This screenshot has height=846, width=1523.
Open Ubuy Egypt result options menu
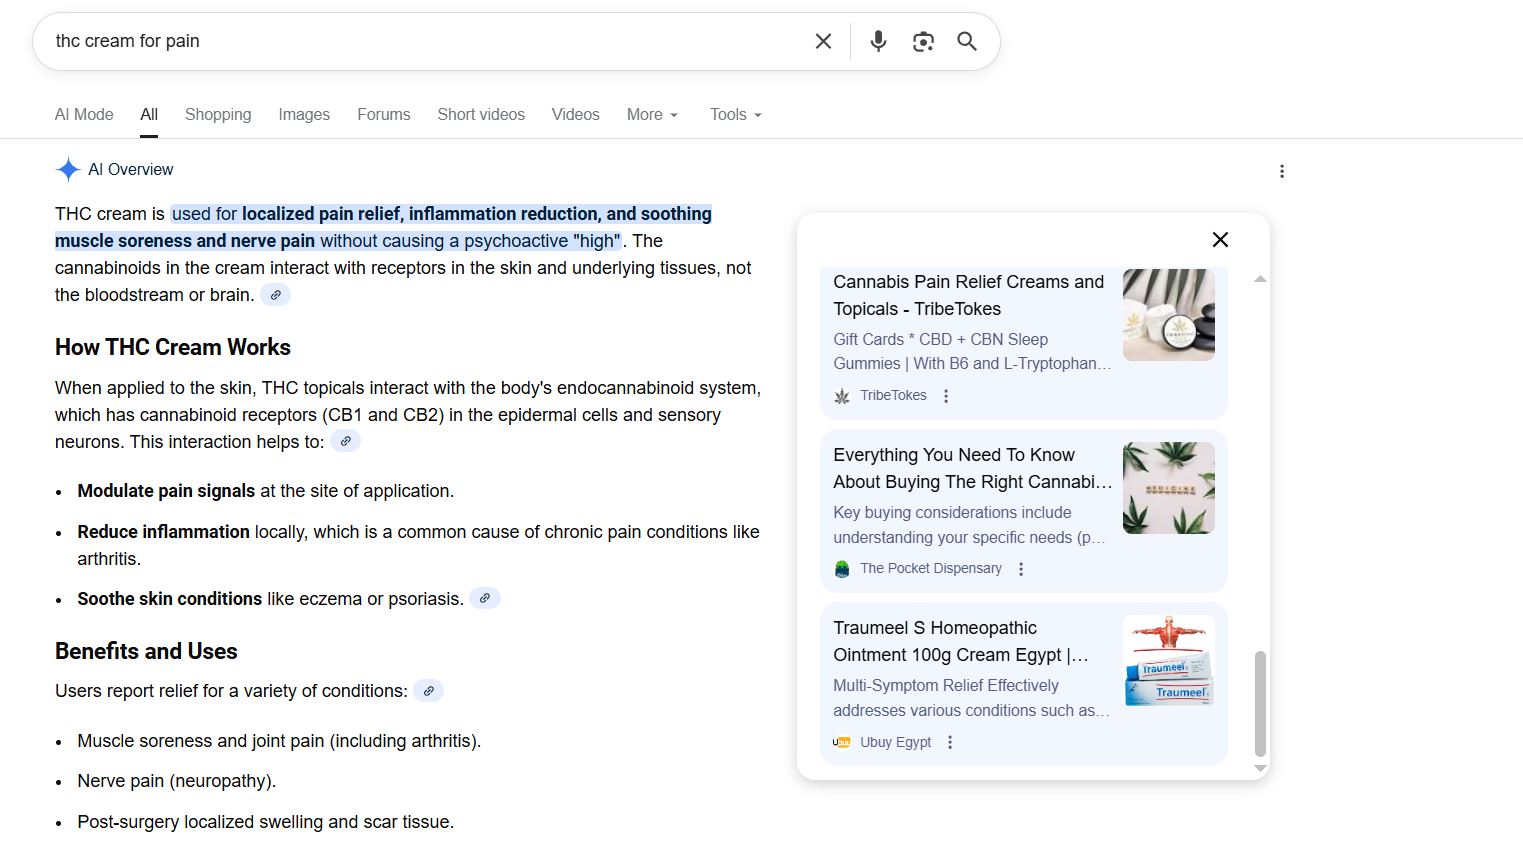950,742
